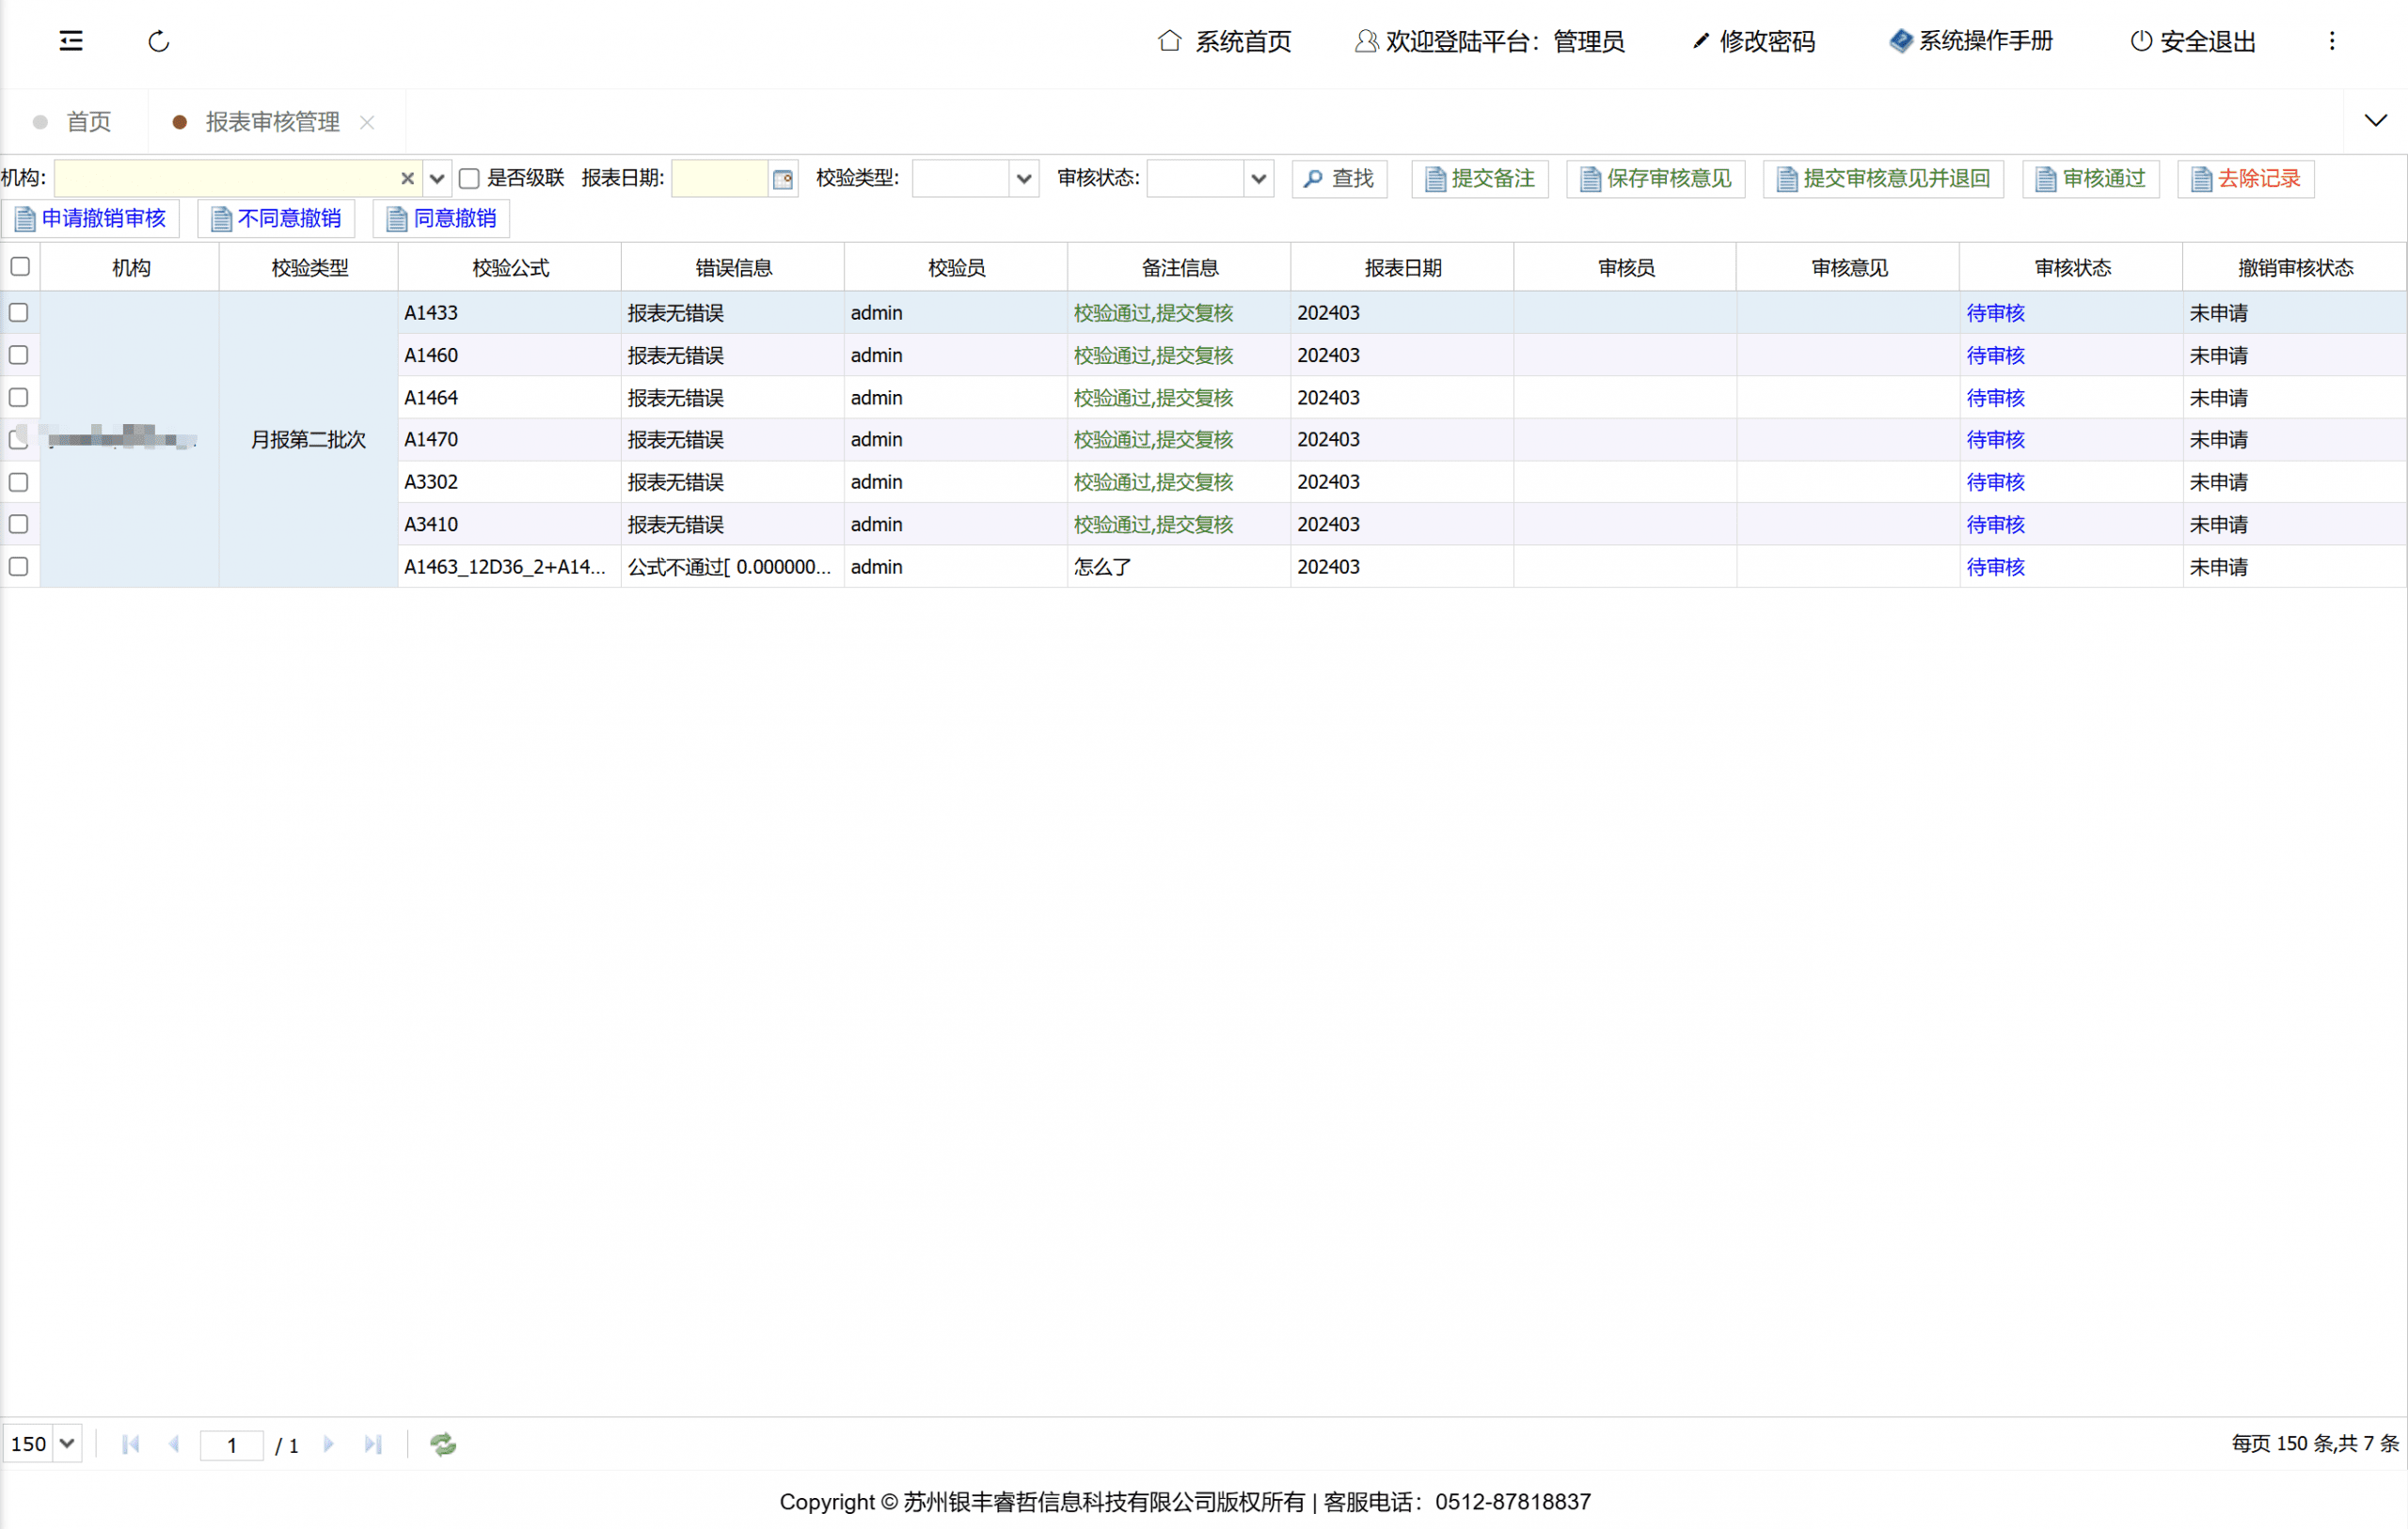Open the three-dot more options menu

pos(2332,41)
